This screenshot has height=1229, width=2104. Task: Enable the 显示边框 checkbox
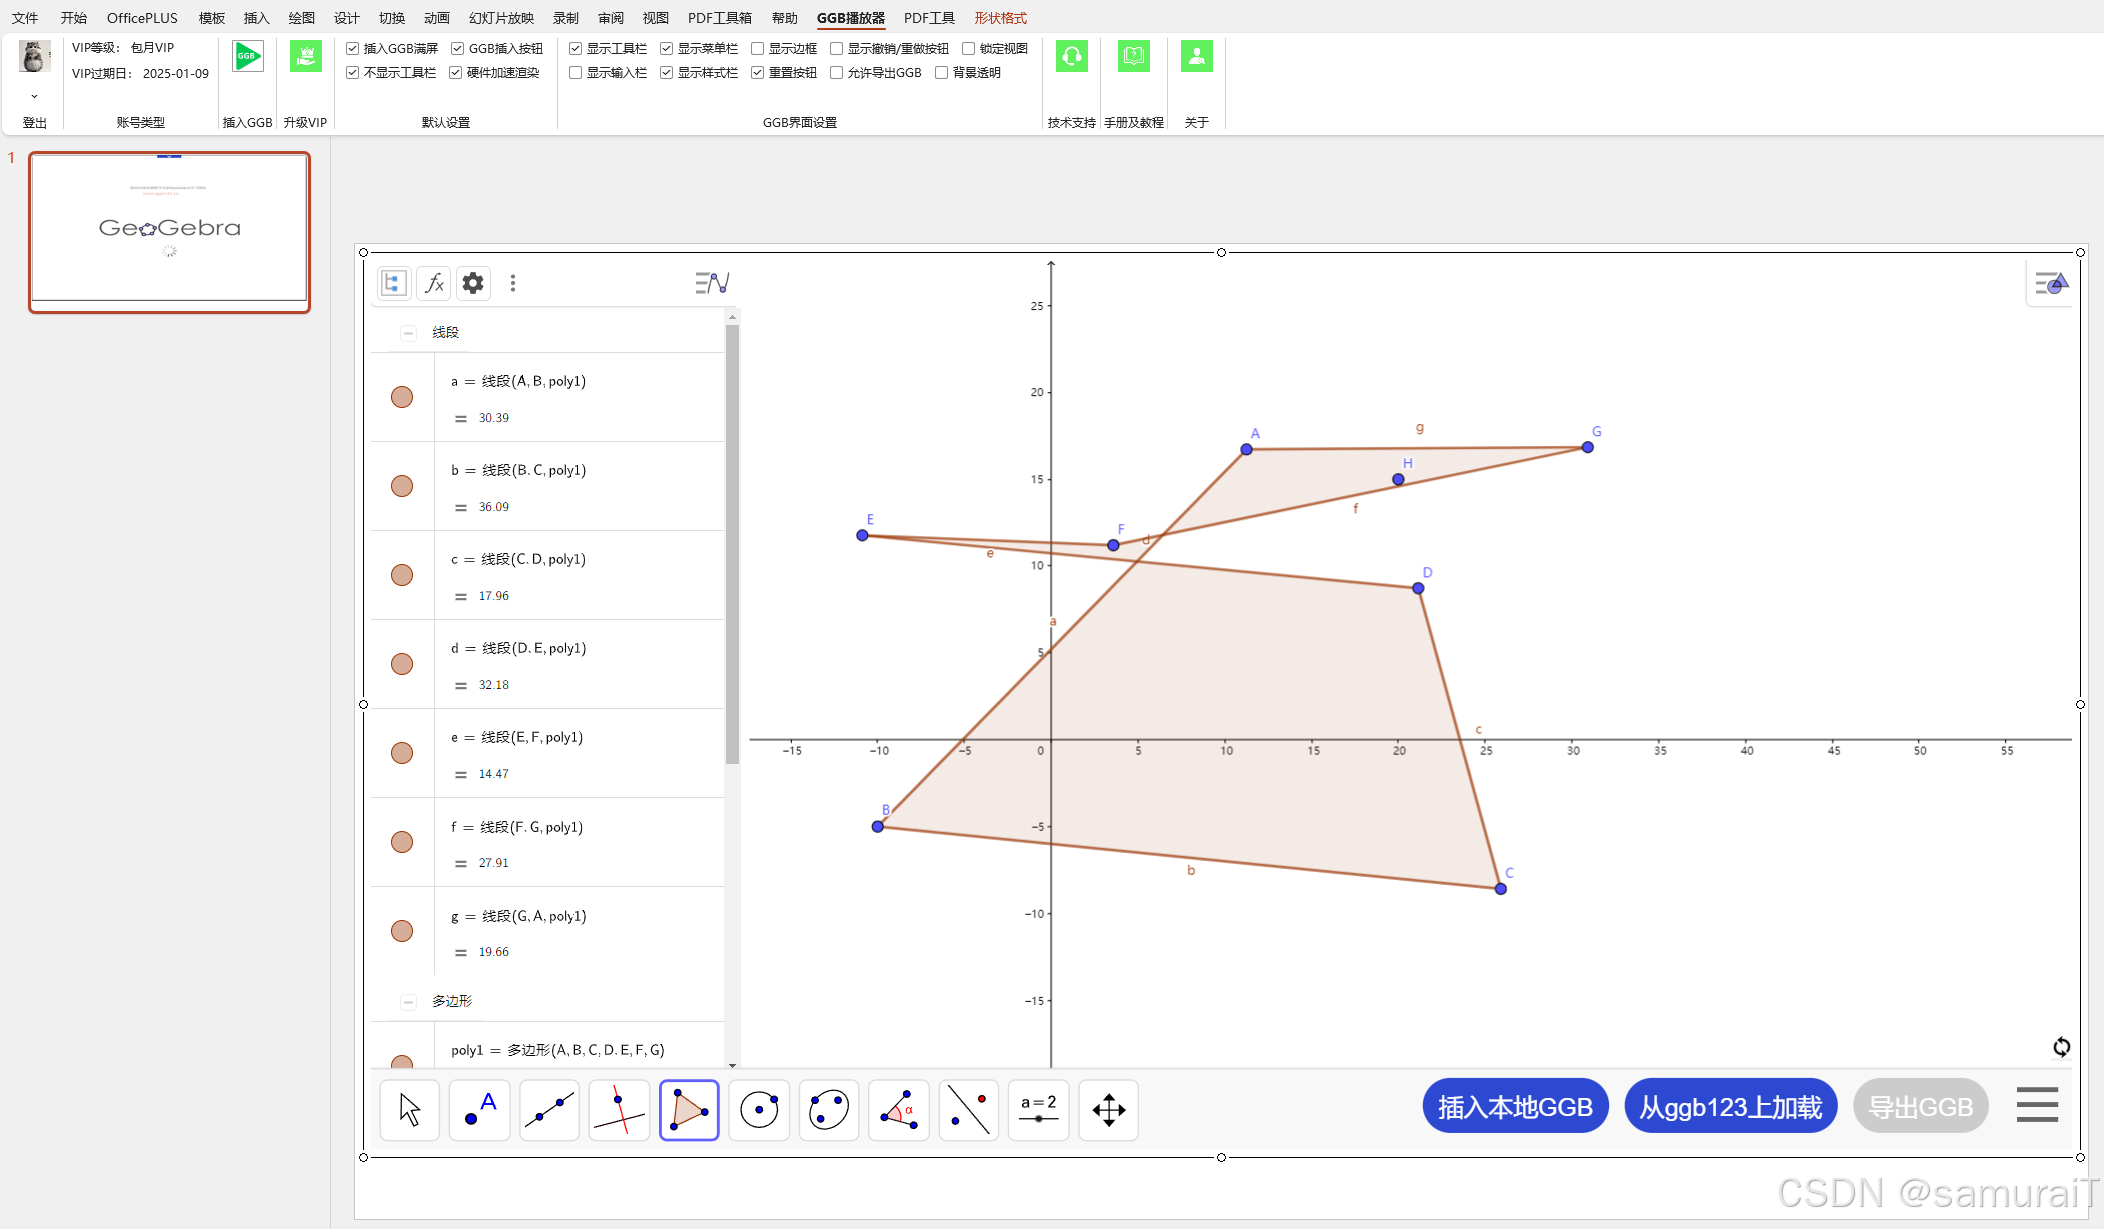click(x=758, y=48)
